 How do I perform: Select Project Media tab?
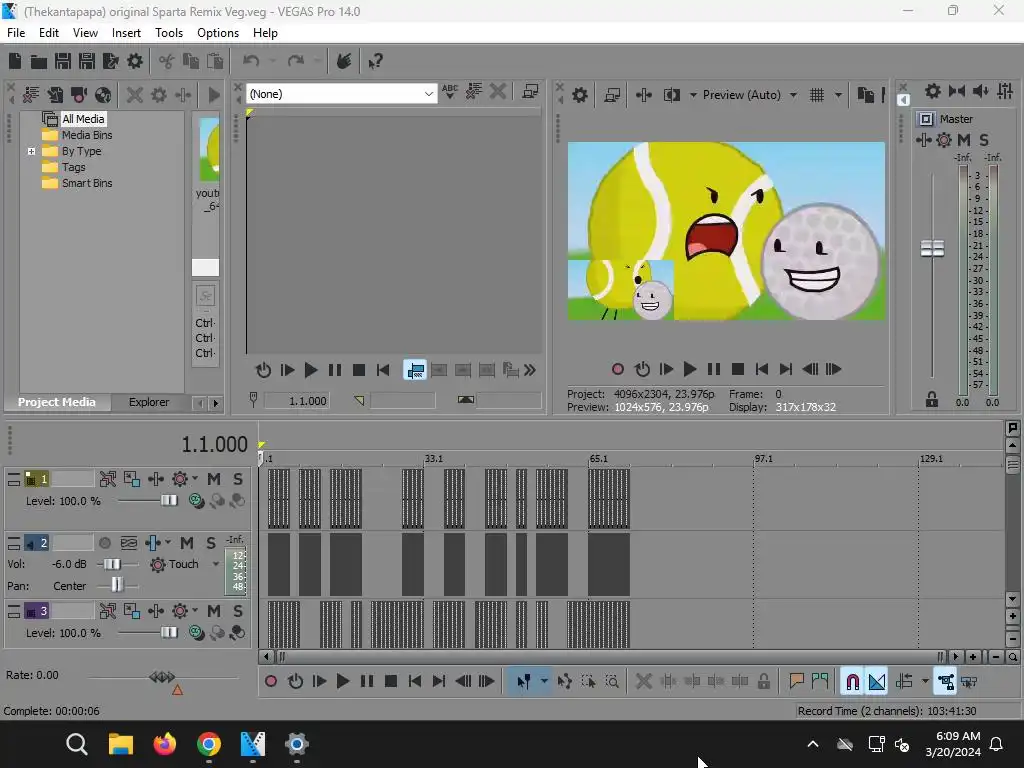[56, 402]
